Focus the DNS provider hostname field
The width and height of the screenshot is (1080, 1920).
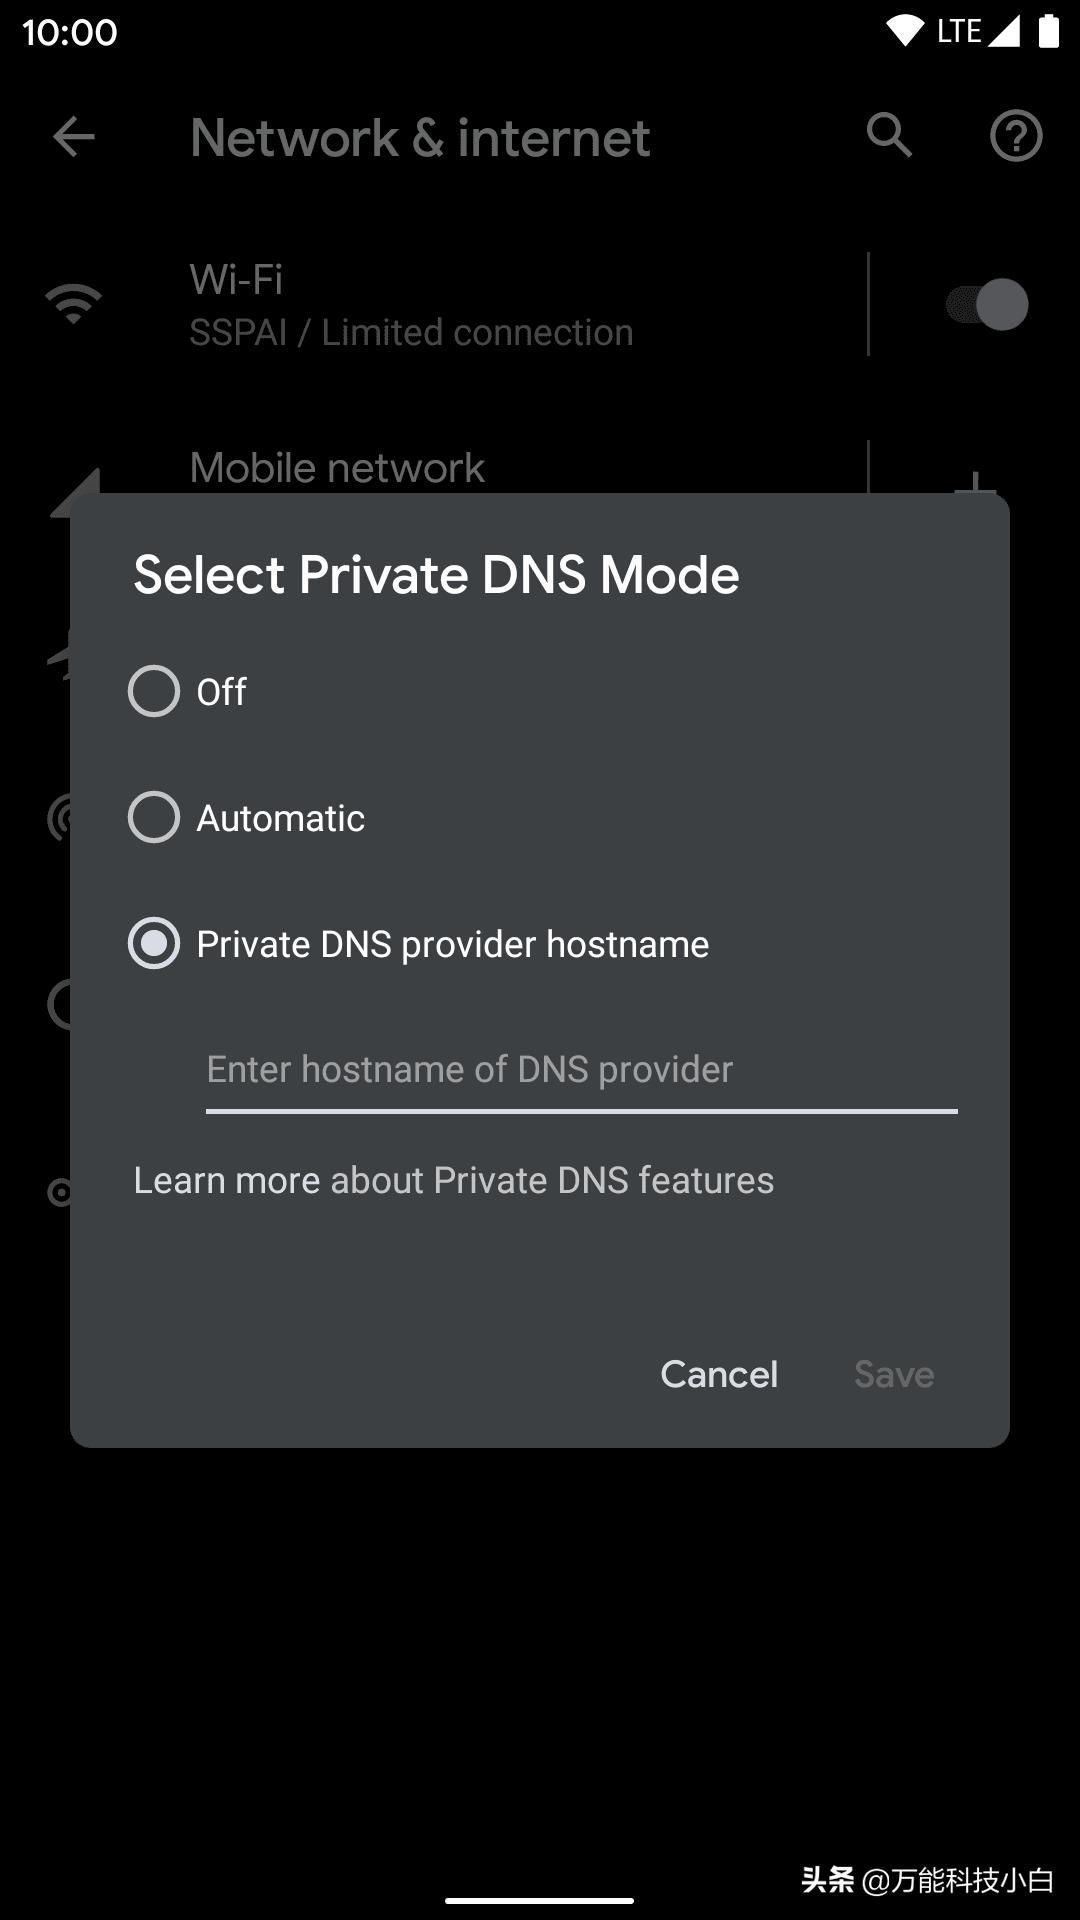(581, 1070)
